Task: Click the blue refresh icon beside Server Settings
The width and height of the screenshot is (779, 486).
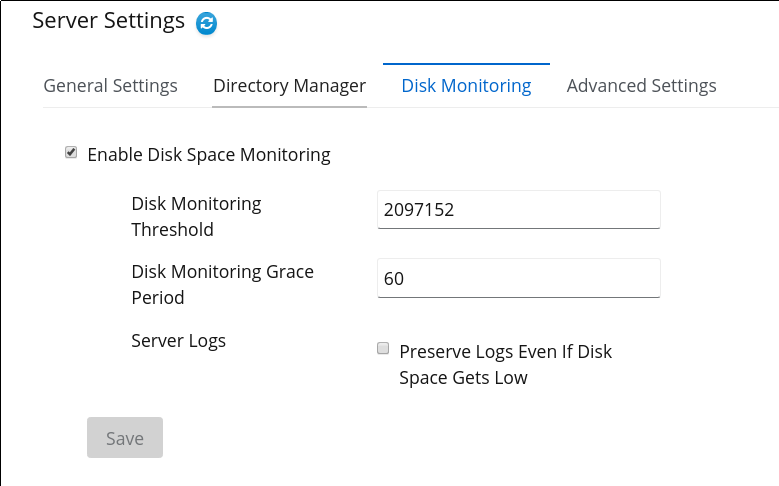Action: point(206,23)
